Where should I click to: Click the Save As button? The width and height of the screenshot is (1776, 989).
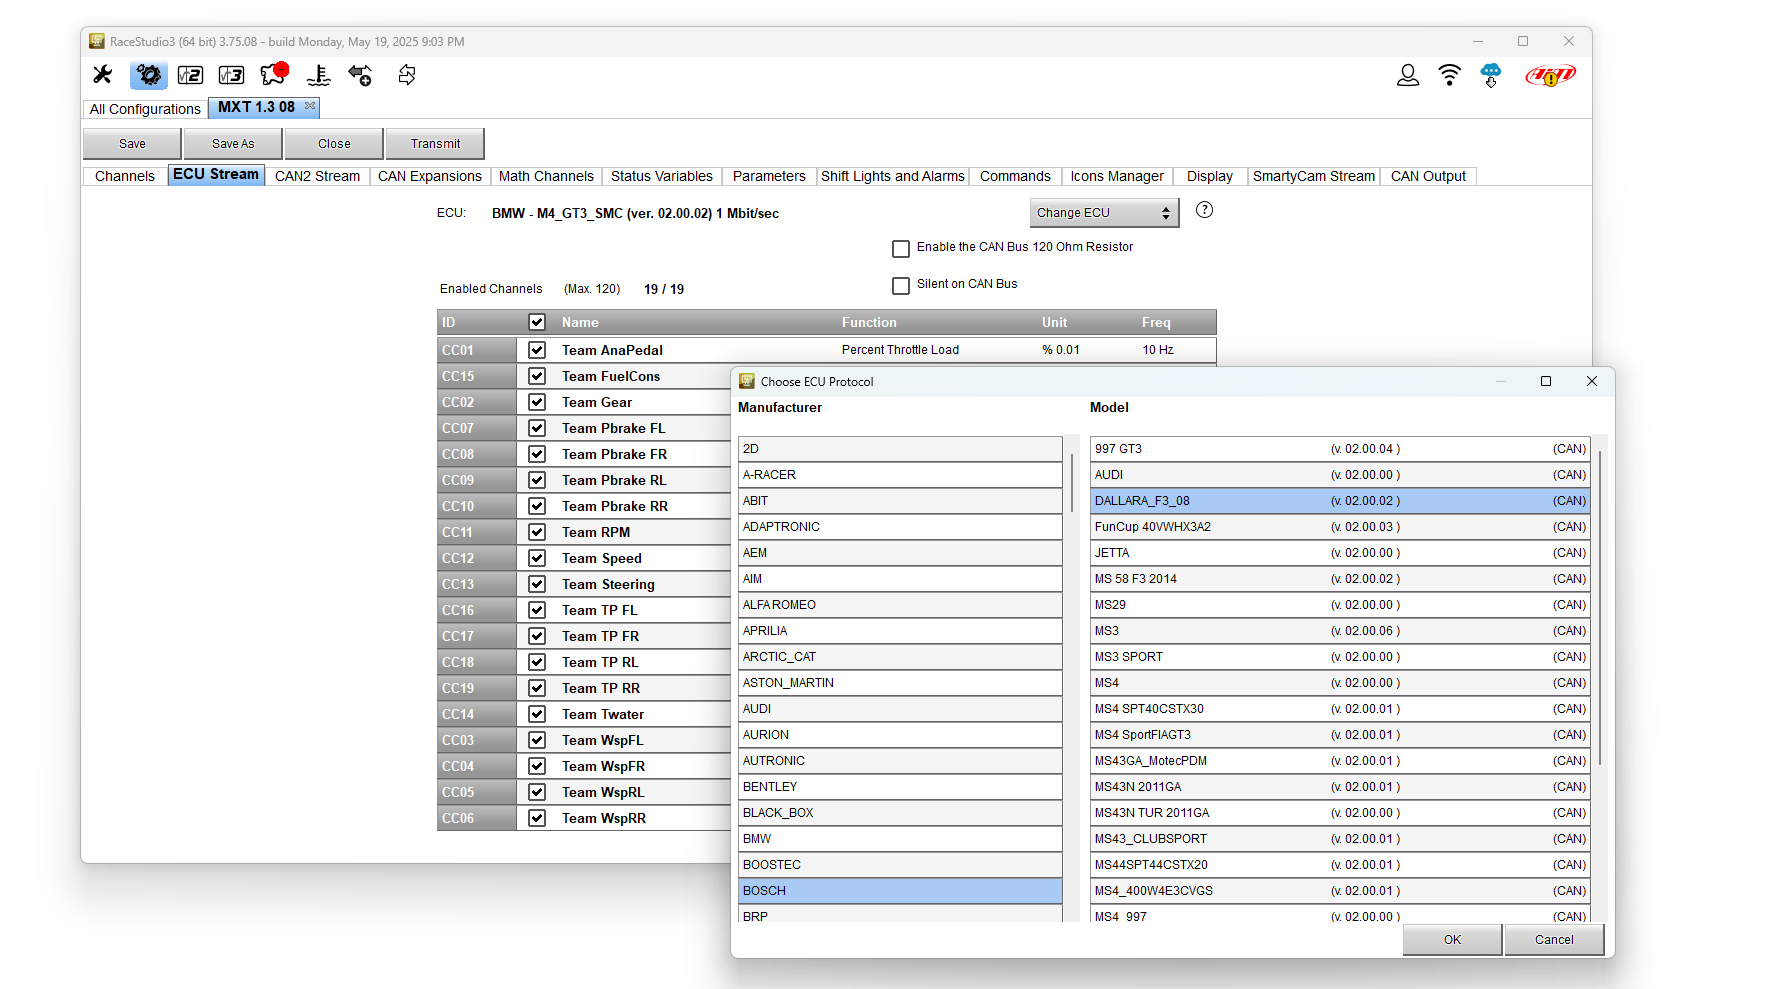[x=233, y=144]
